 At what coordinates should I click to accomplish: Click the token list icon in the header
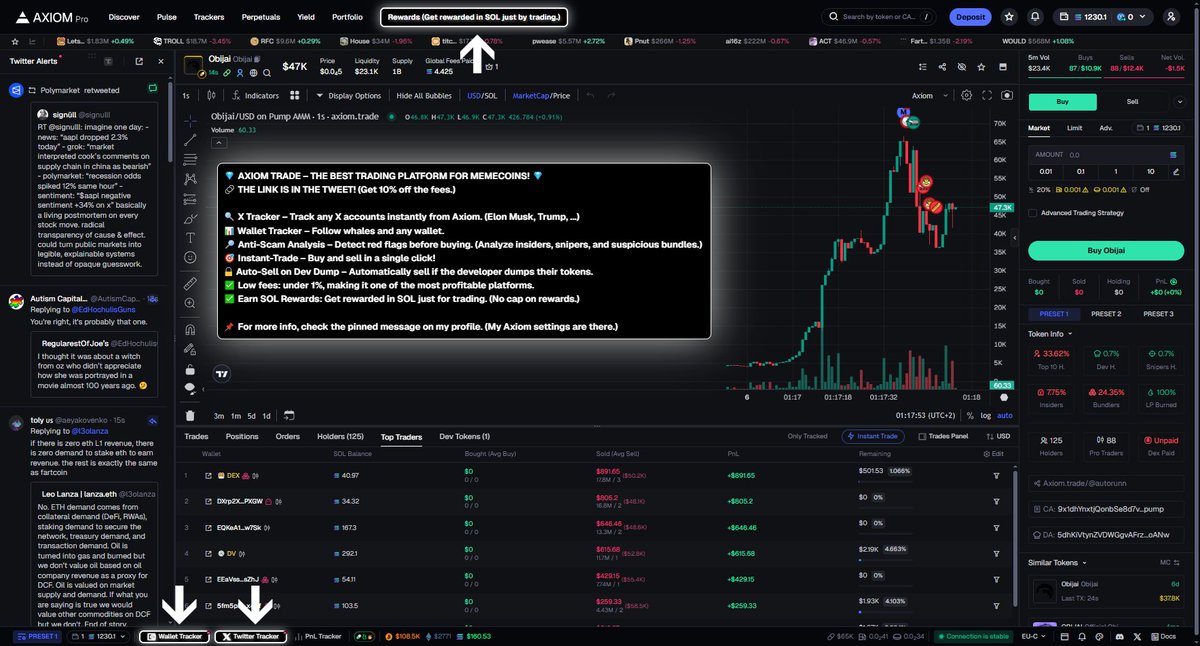(x=923, y=67)
